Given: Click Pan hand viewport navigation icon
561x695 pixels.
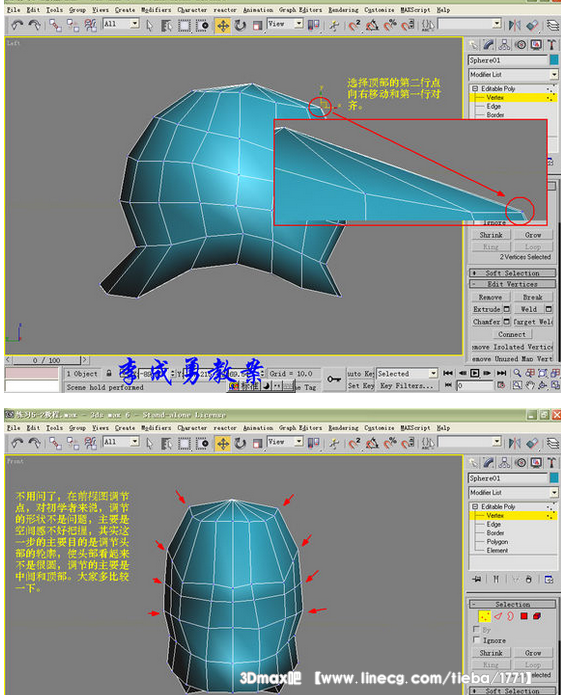Looking at the screenshot, I should (x=530, y=386).
